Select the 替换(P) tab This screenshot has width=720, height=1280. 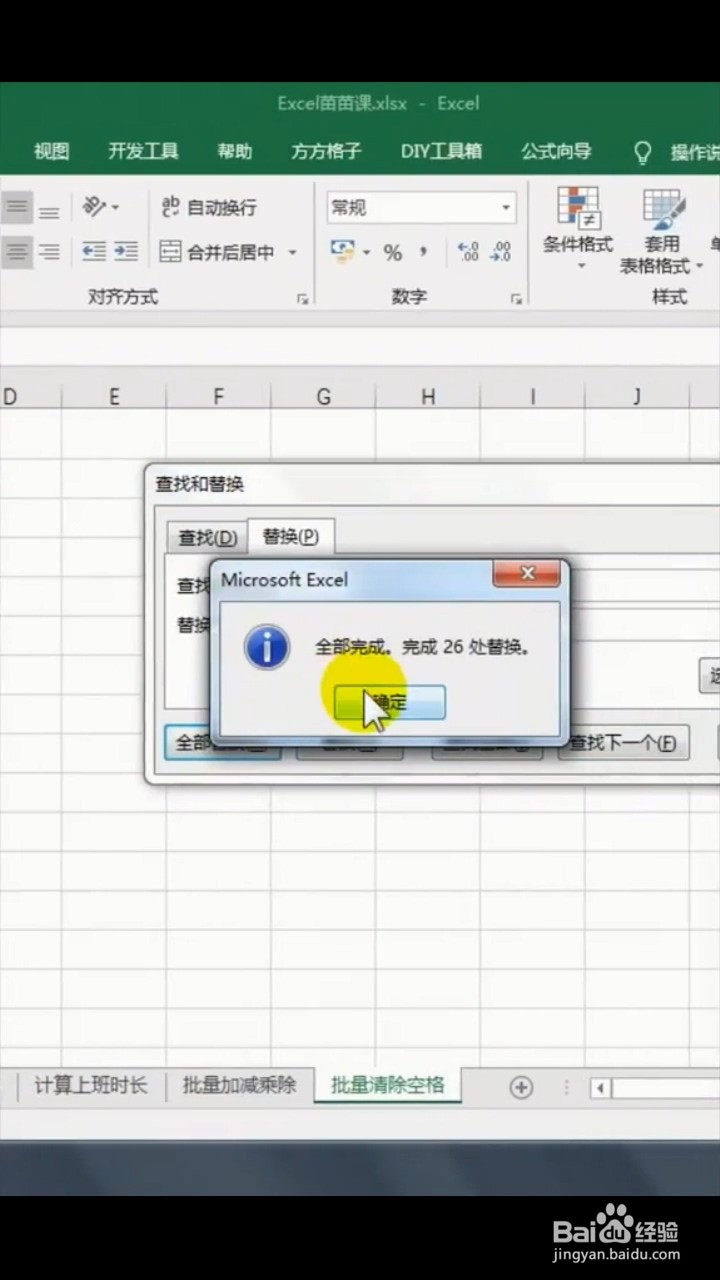point(291,537)
